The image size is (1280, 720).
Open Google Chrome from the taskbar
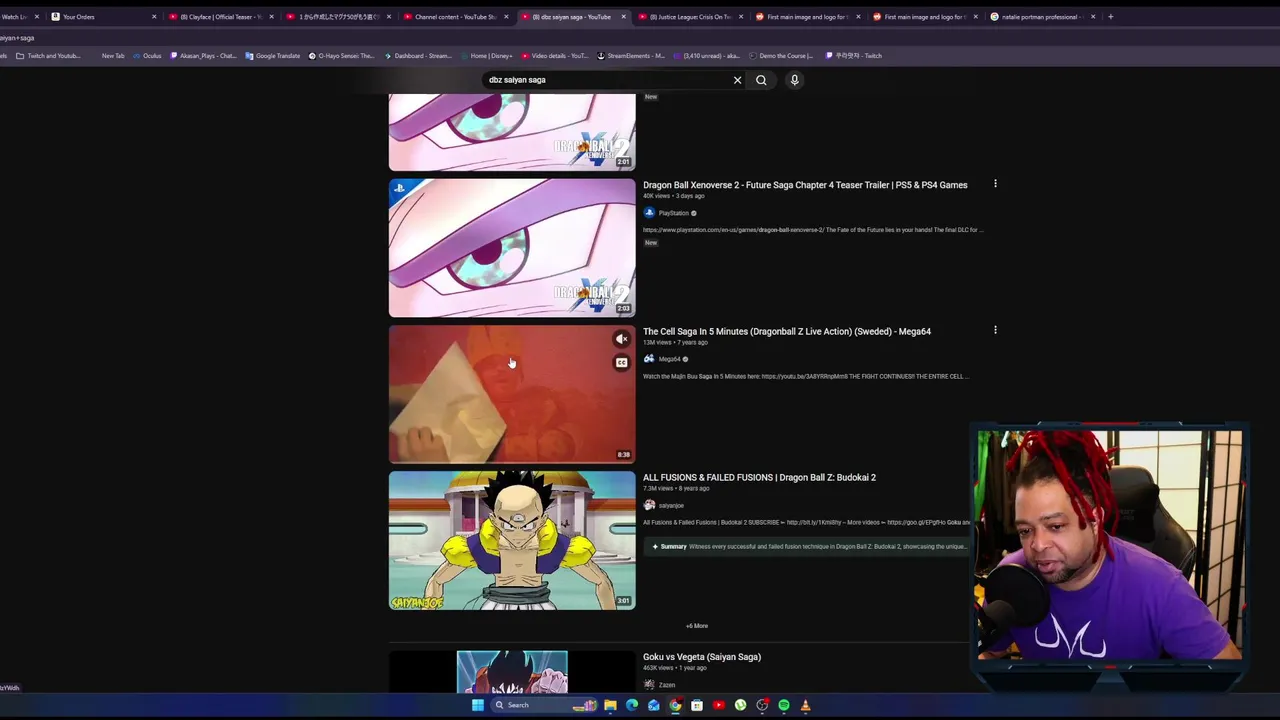675,705
